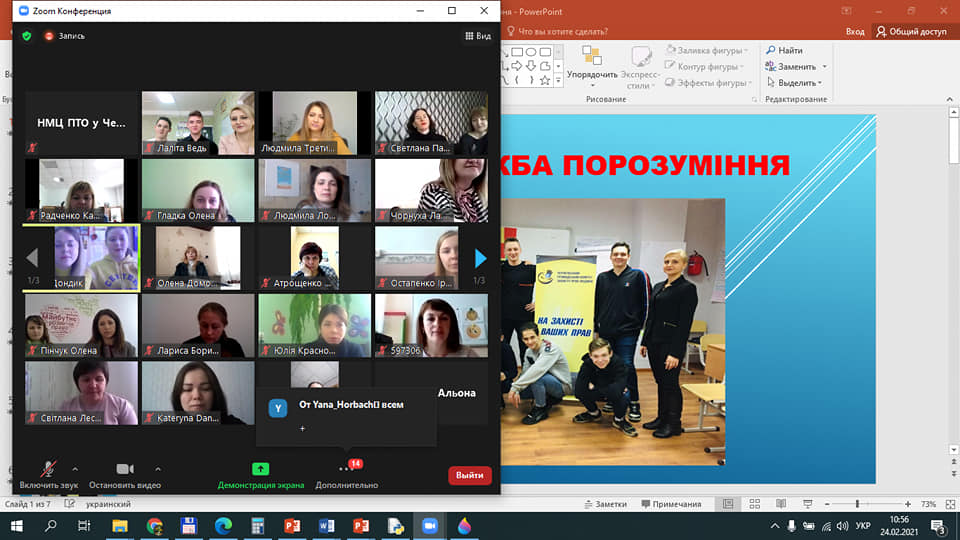Viewport: 960px width, 540px height.
Task: Click Заменить replace button
Action: click(x=791, y=66)
